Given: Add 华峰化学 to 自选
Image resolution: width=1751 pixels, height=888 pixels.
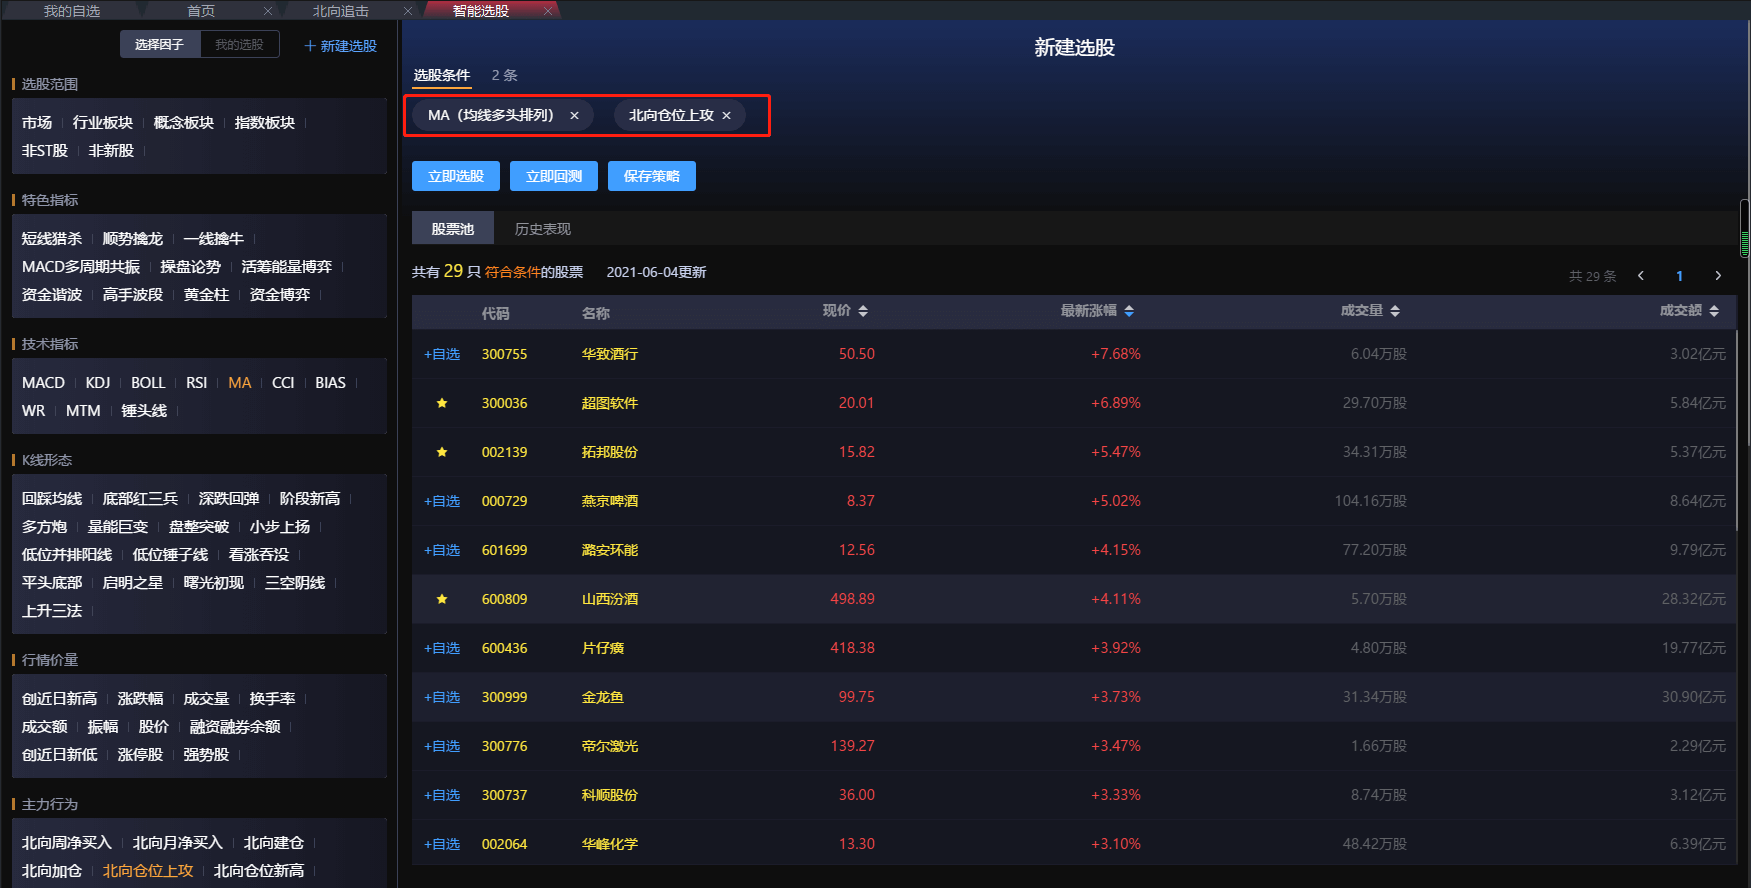Looking at the screenshot, I should pos(442,844).
